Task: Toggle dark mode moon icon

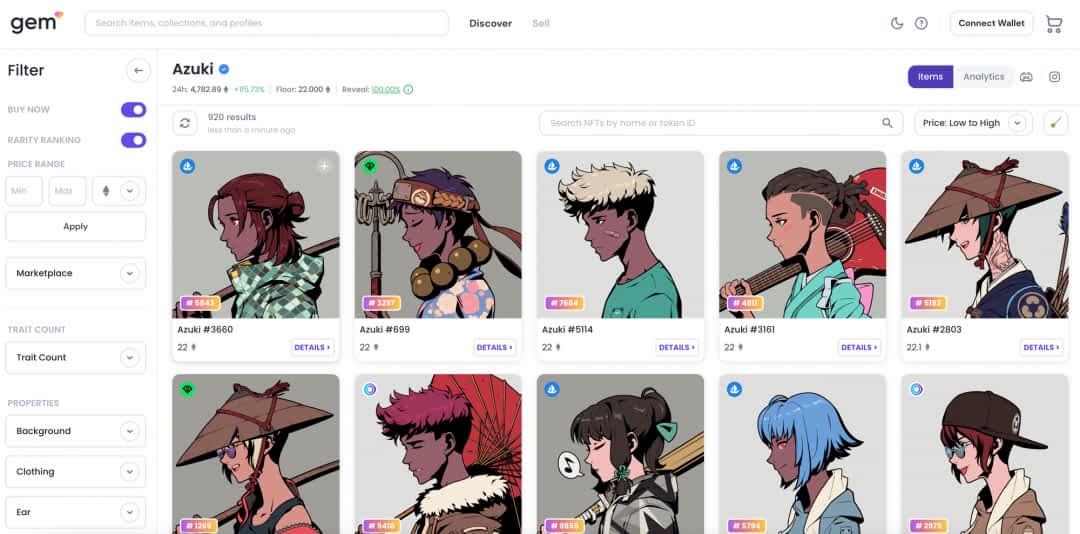Action: click(x=897, y=23)
